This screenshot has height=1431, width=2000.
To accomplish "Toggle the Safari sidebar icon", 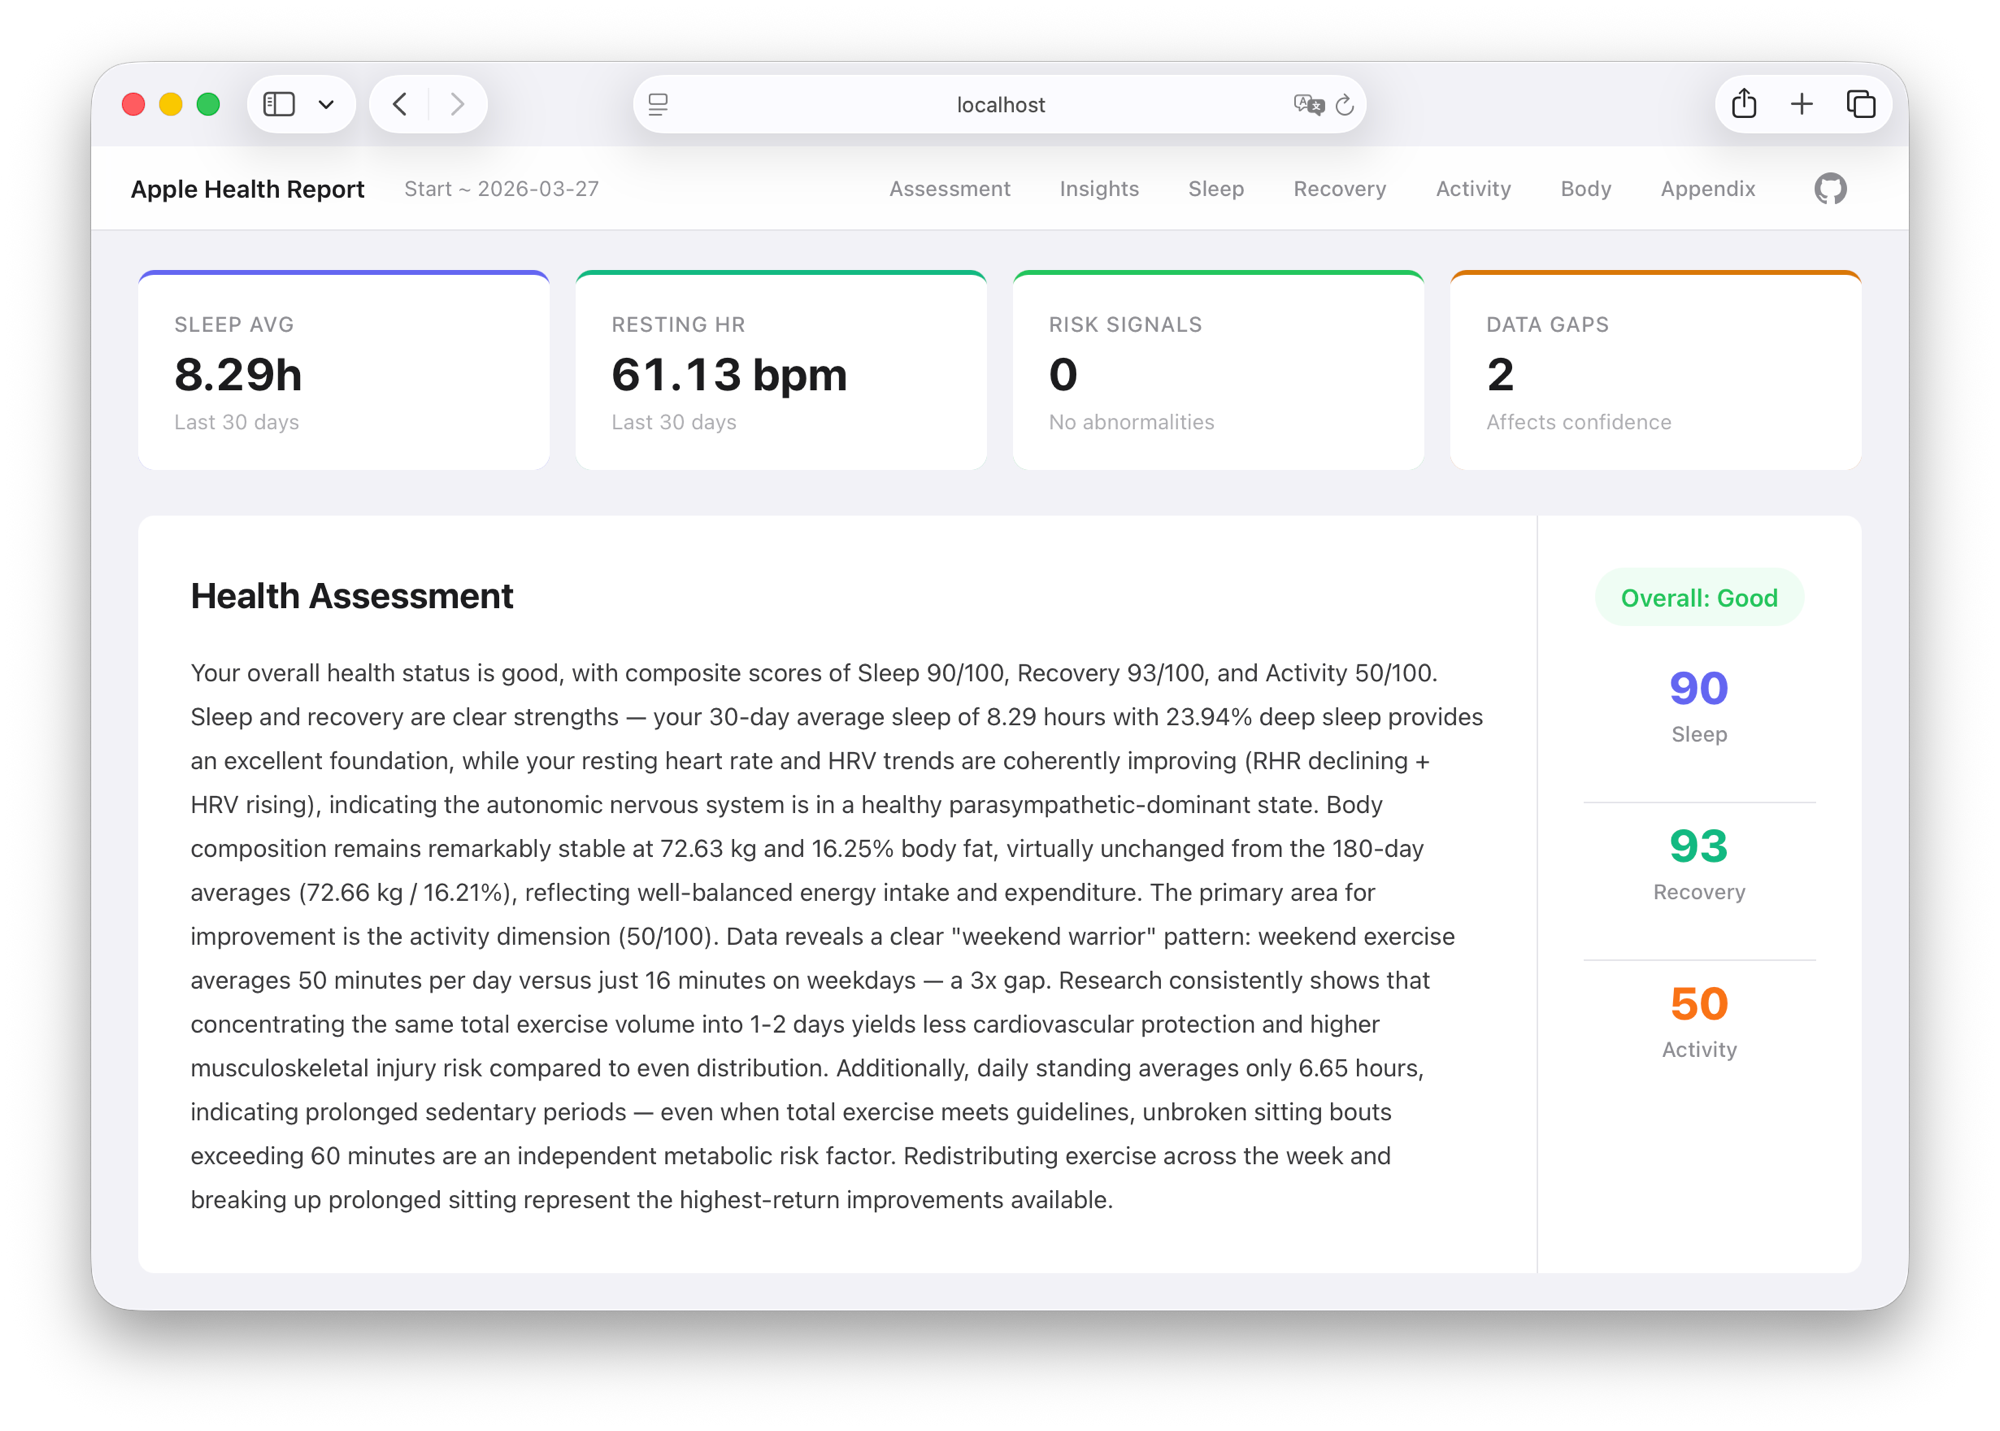I will click(x=278, y=103).
